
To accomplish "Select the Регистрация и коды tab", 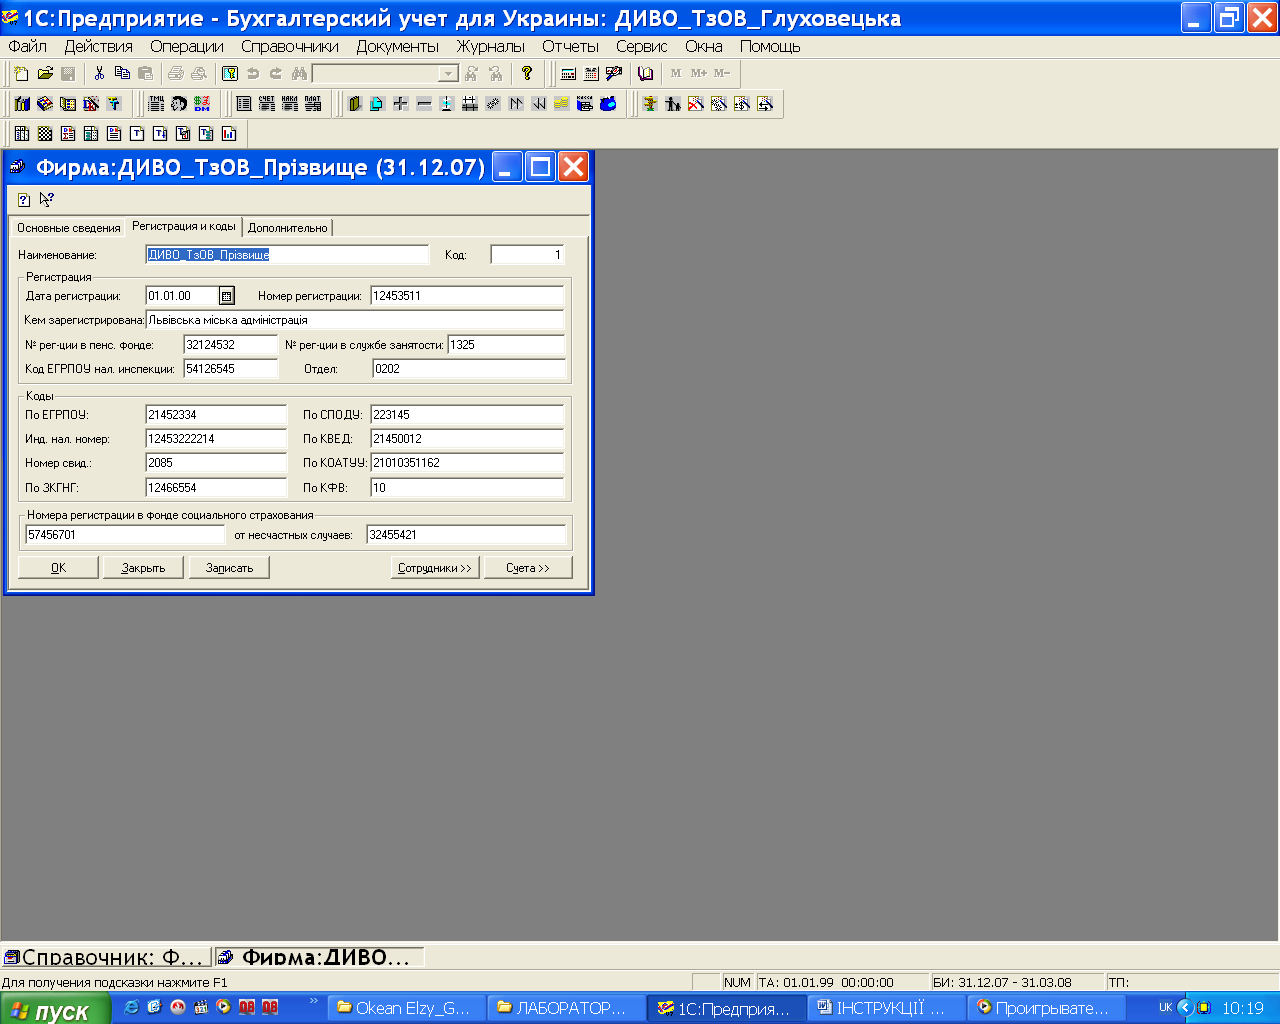I will (x=184, y=226).
